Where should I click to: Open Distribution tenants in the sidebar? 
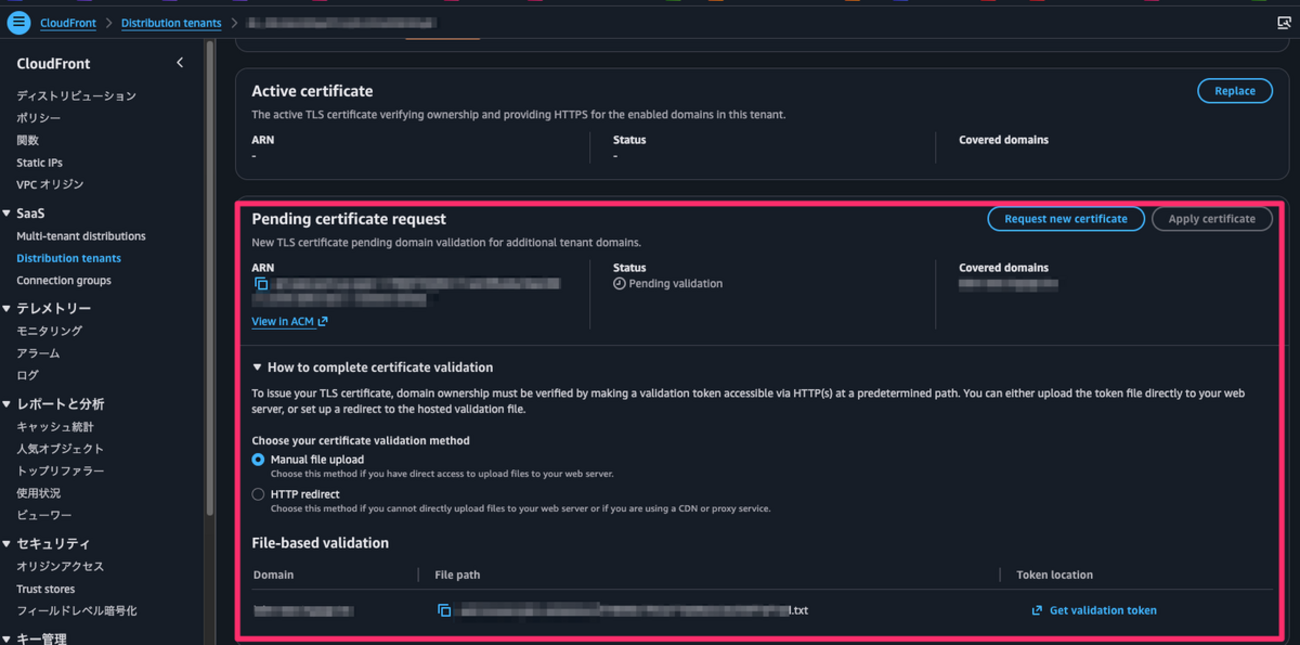(x=68, y=258)
